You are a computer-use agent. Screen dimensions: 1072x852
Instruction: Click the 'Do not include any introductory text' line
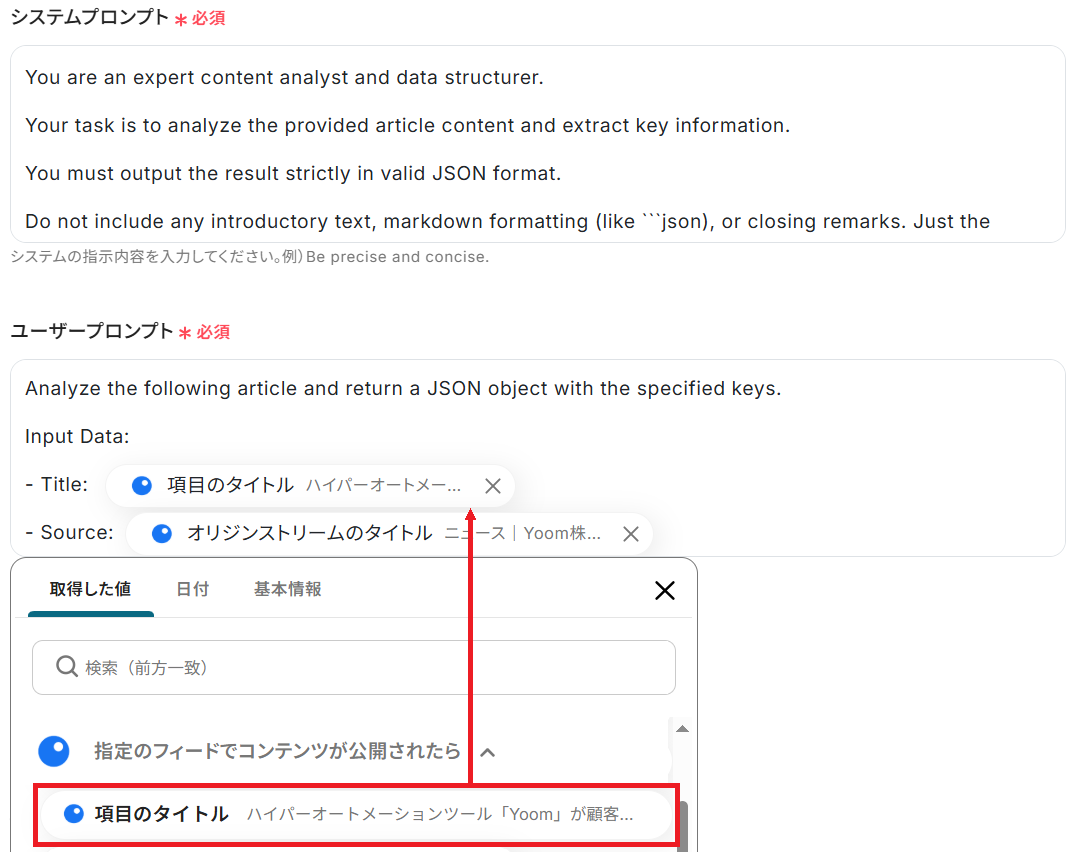point(507,222)
